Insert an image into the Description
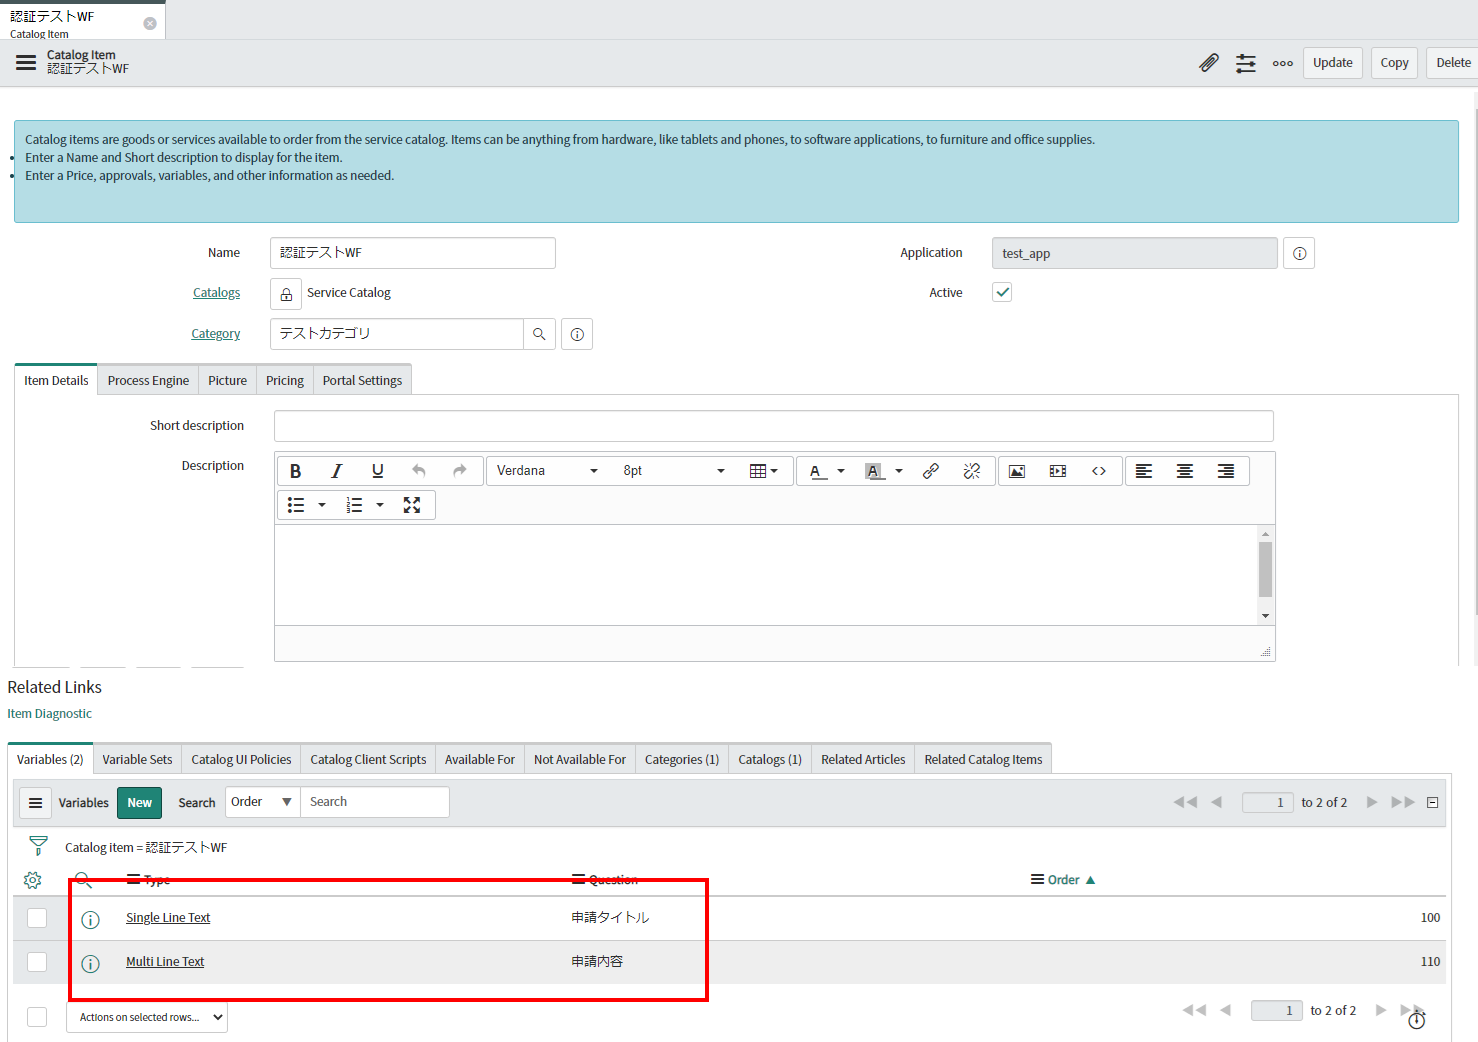 tap(1017, 471)
